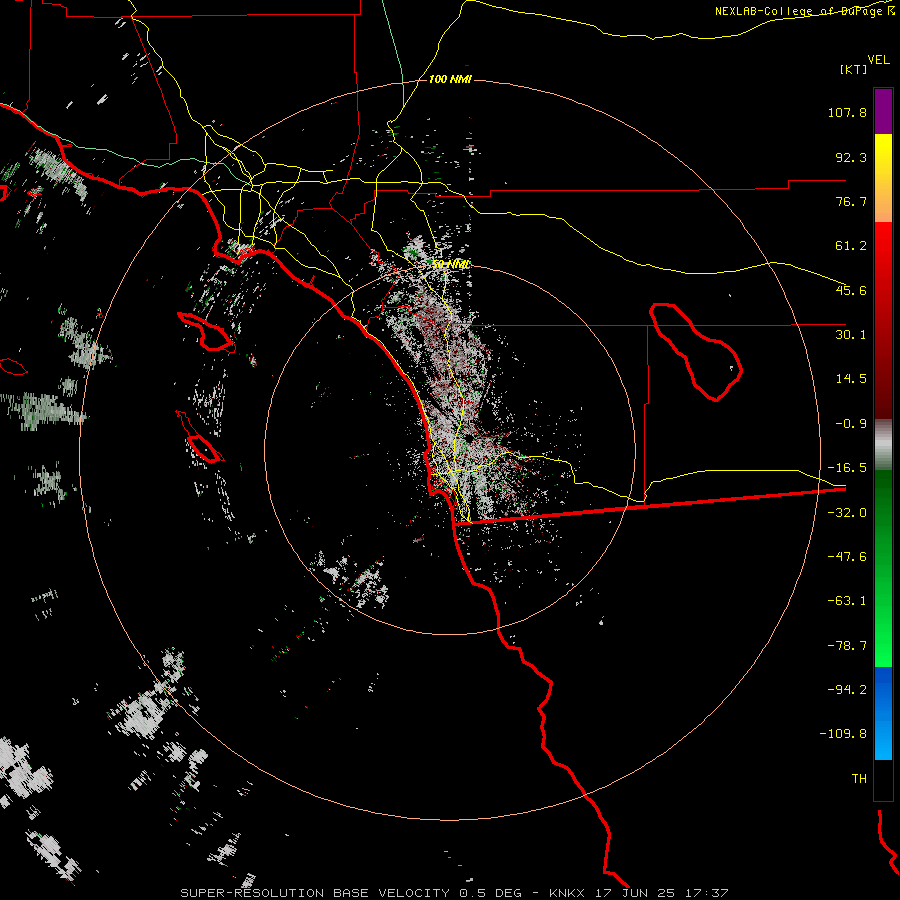Image resolution: width=900 pixels, height=900 pixels.
Task: Click the -47.6 scale value
Action: (x=847, y=557)
